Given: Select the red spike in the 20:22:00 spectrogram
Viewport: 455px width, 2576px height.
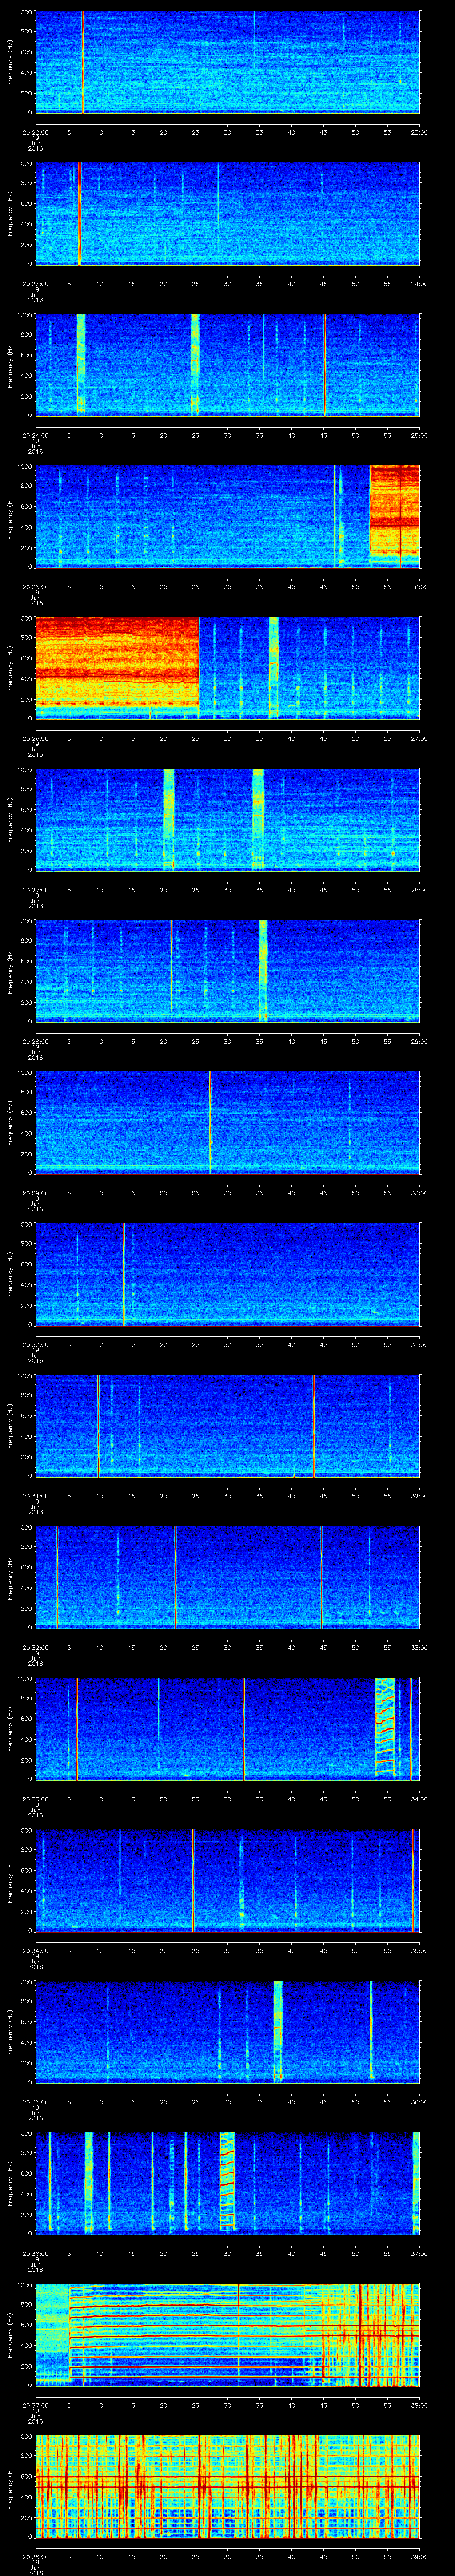Looking at the screenshot, I should point(82,62).
